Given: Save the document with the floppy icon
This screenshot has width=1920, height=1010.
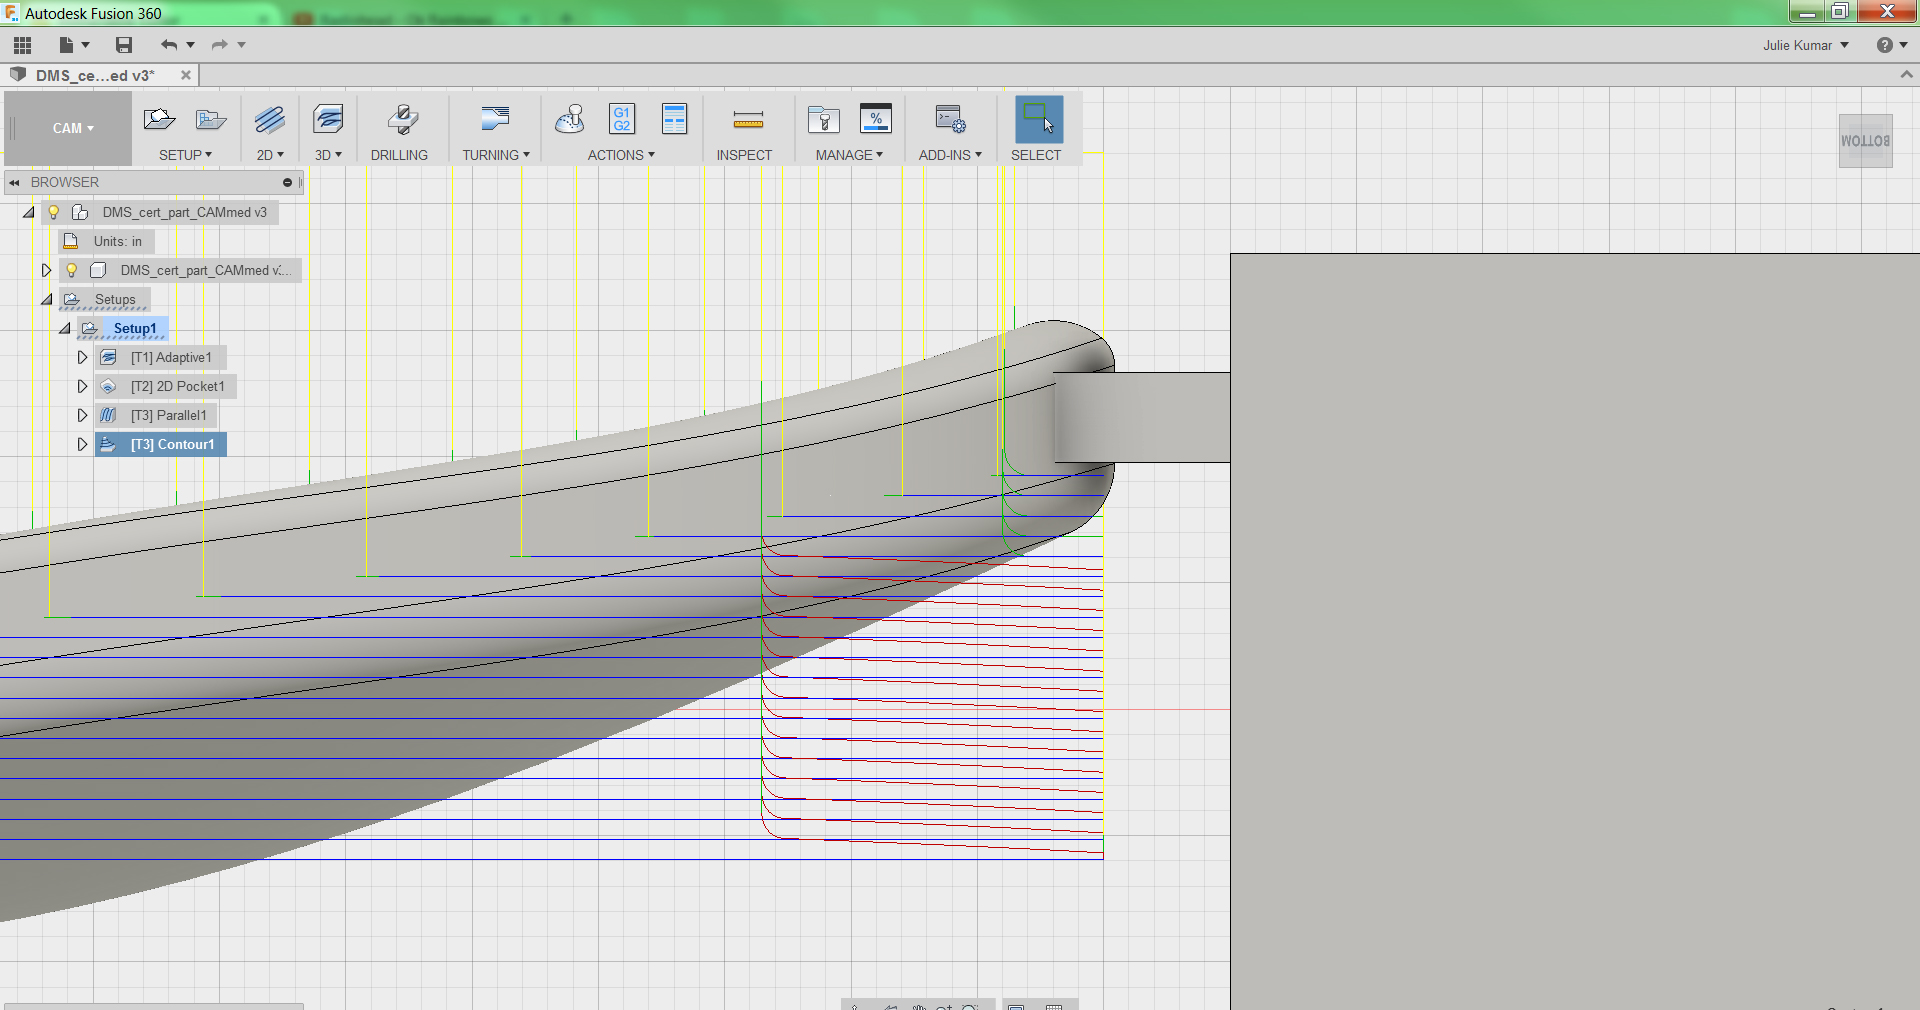Looking at the screenshot, I should [124, 45].
